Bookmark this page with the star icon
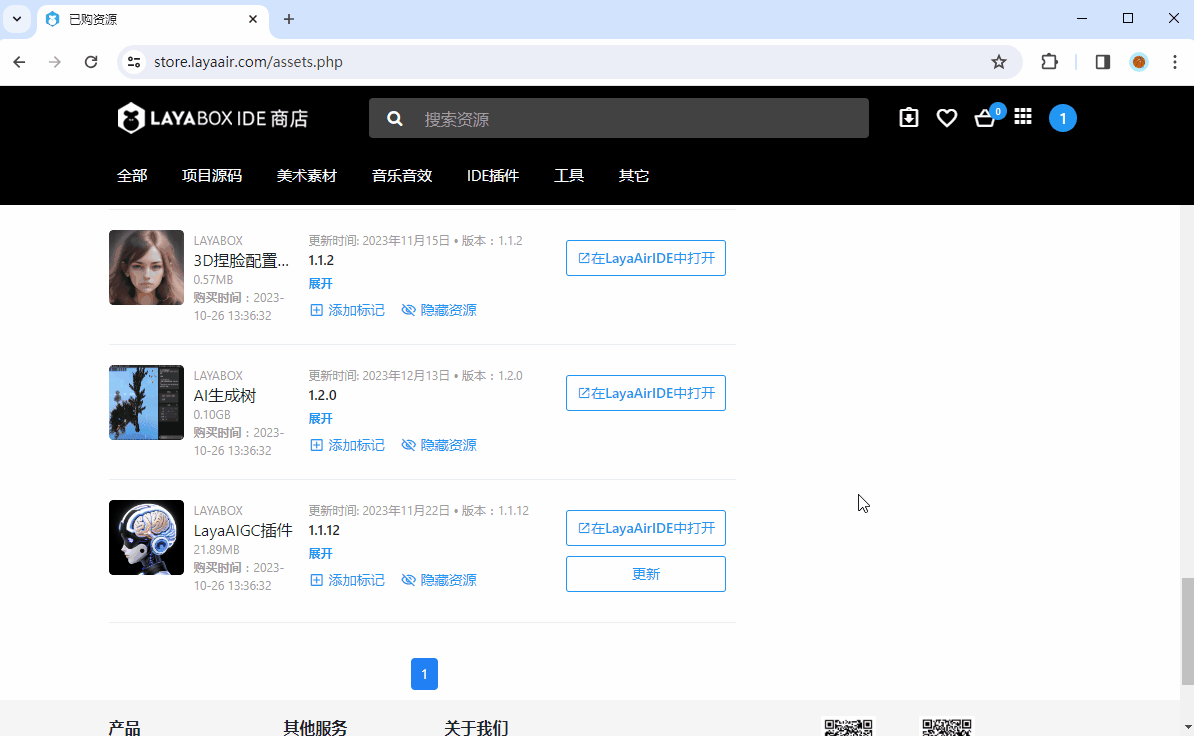 click(998, 62)
